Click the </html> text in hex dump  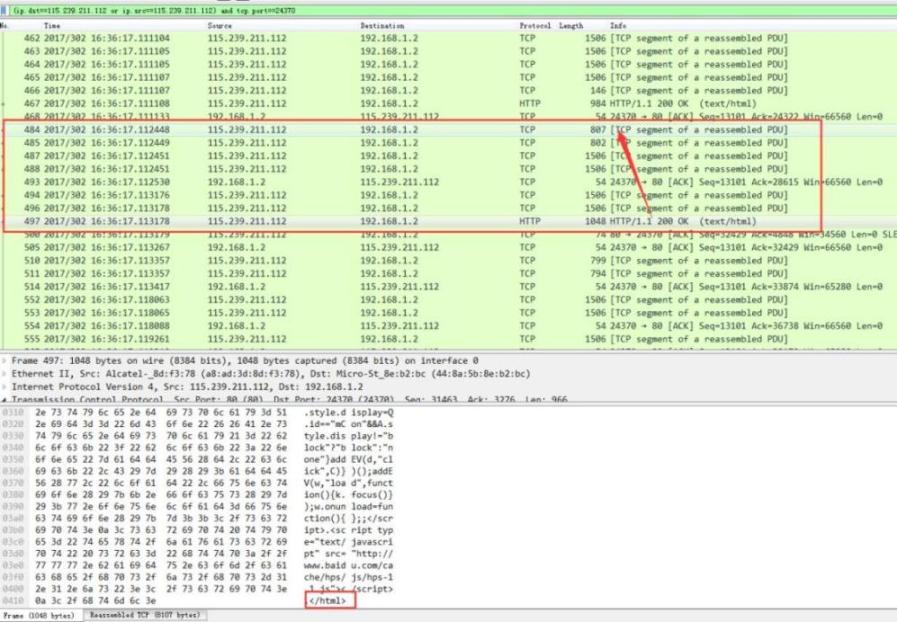330,601
